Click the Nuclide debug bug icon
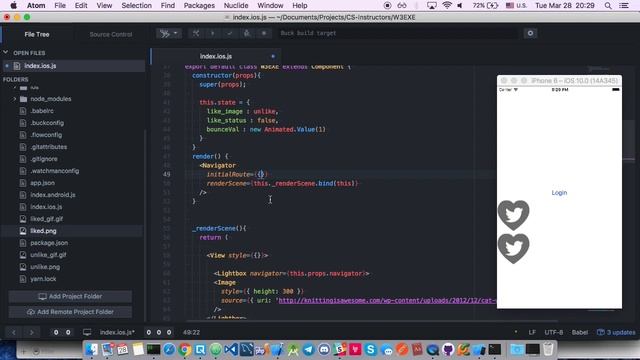Screen dimensions: 640x360 tap(247, 33)
